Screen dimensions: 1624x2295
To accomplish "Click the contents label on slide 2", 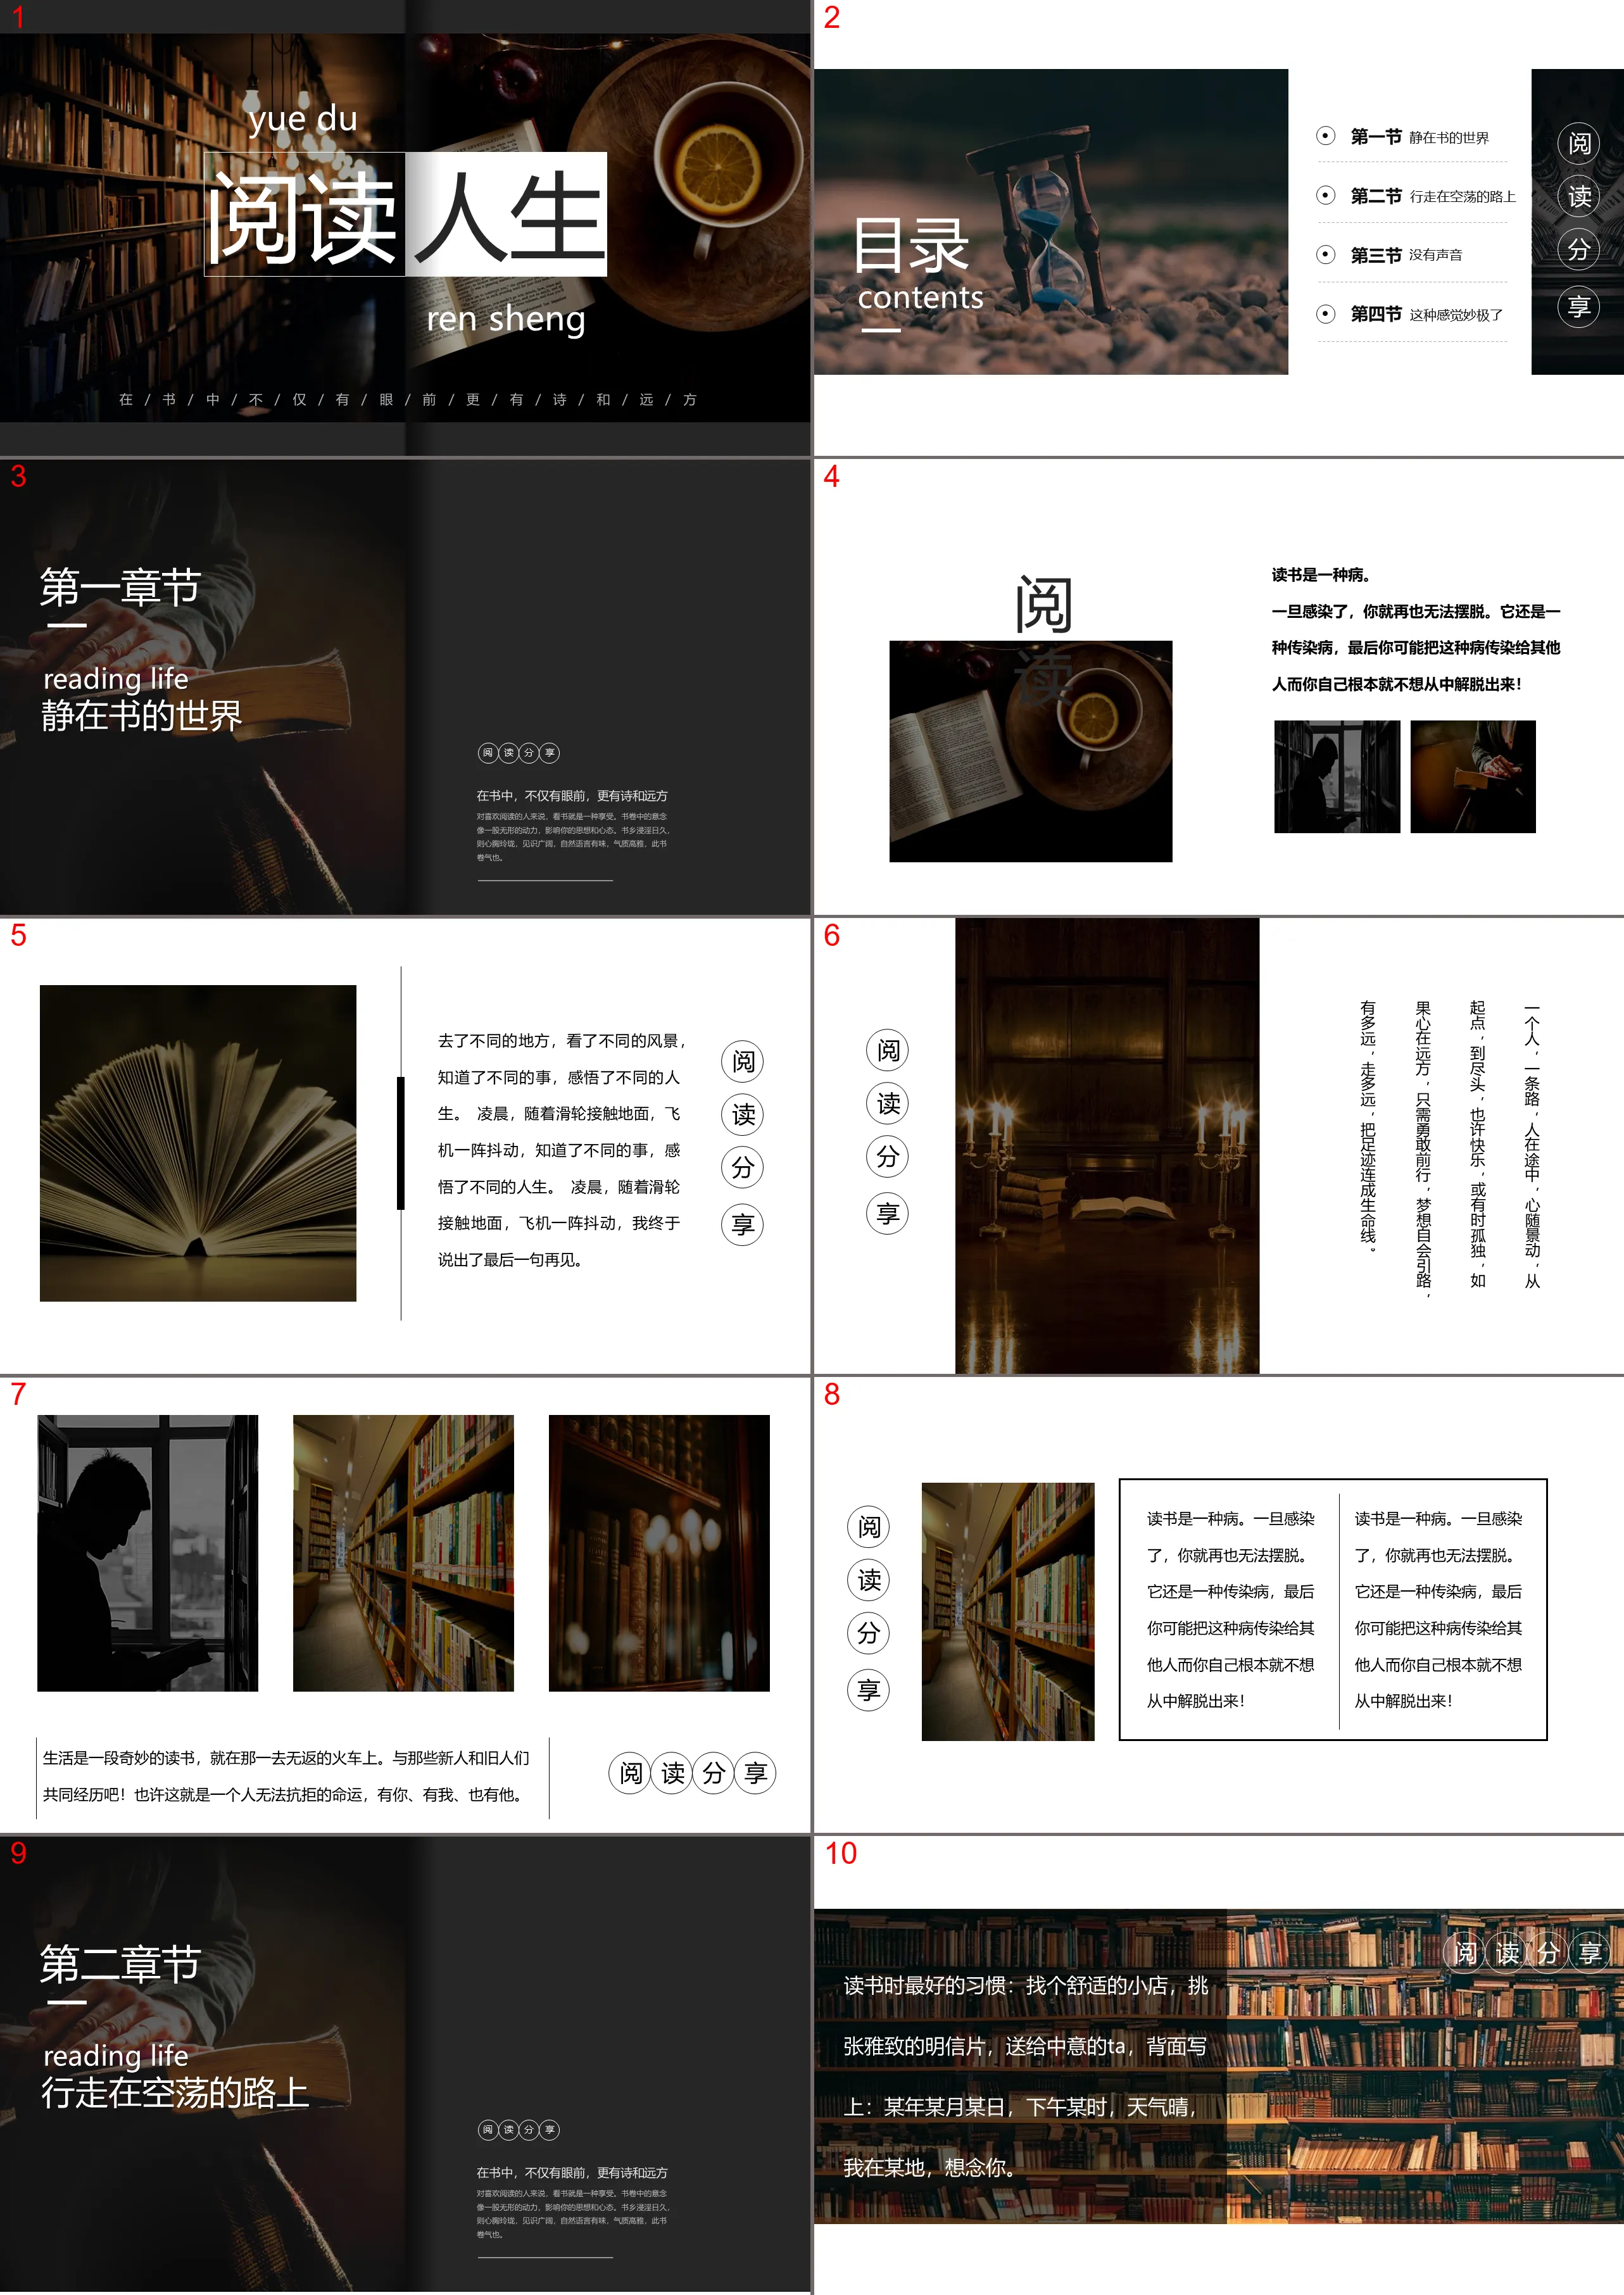I will [920, 297].
